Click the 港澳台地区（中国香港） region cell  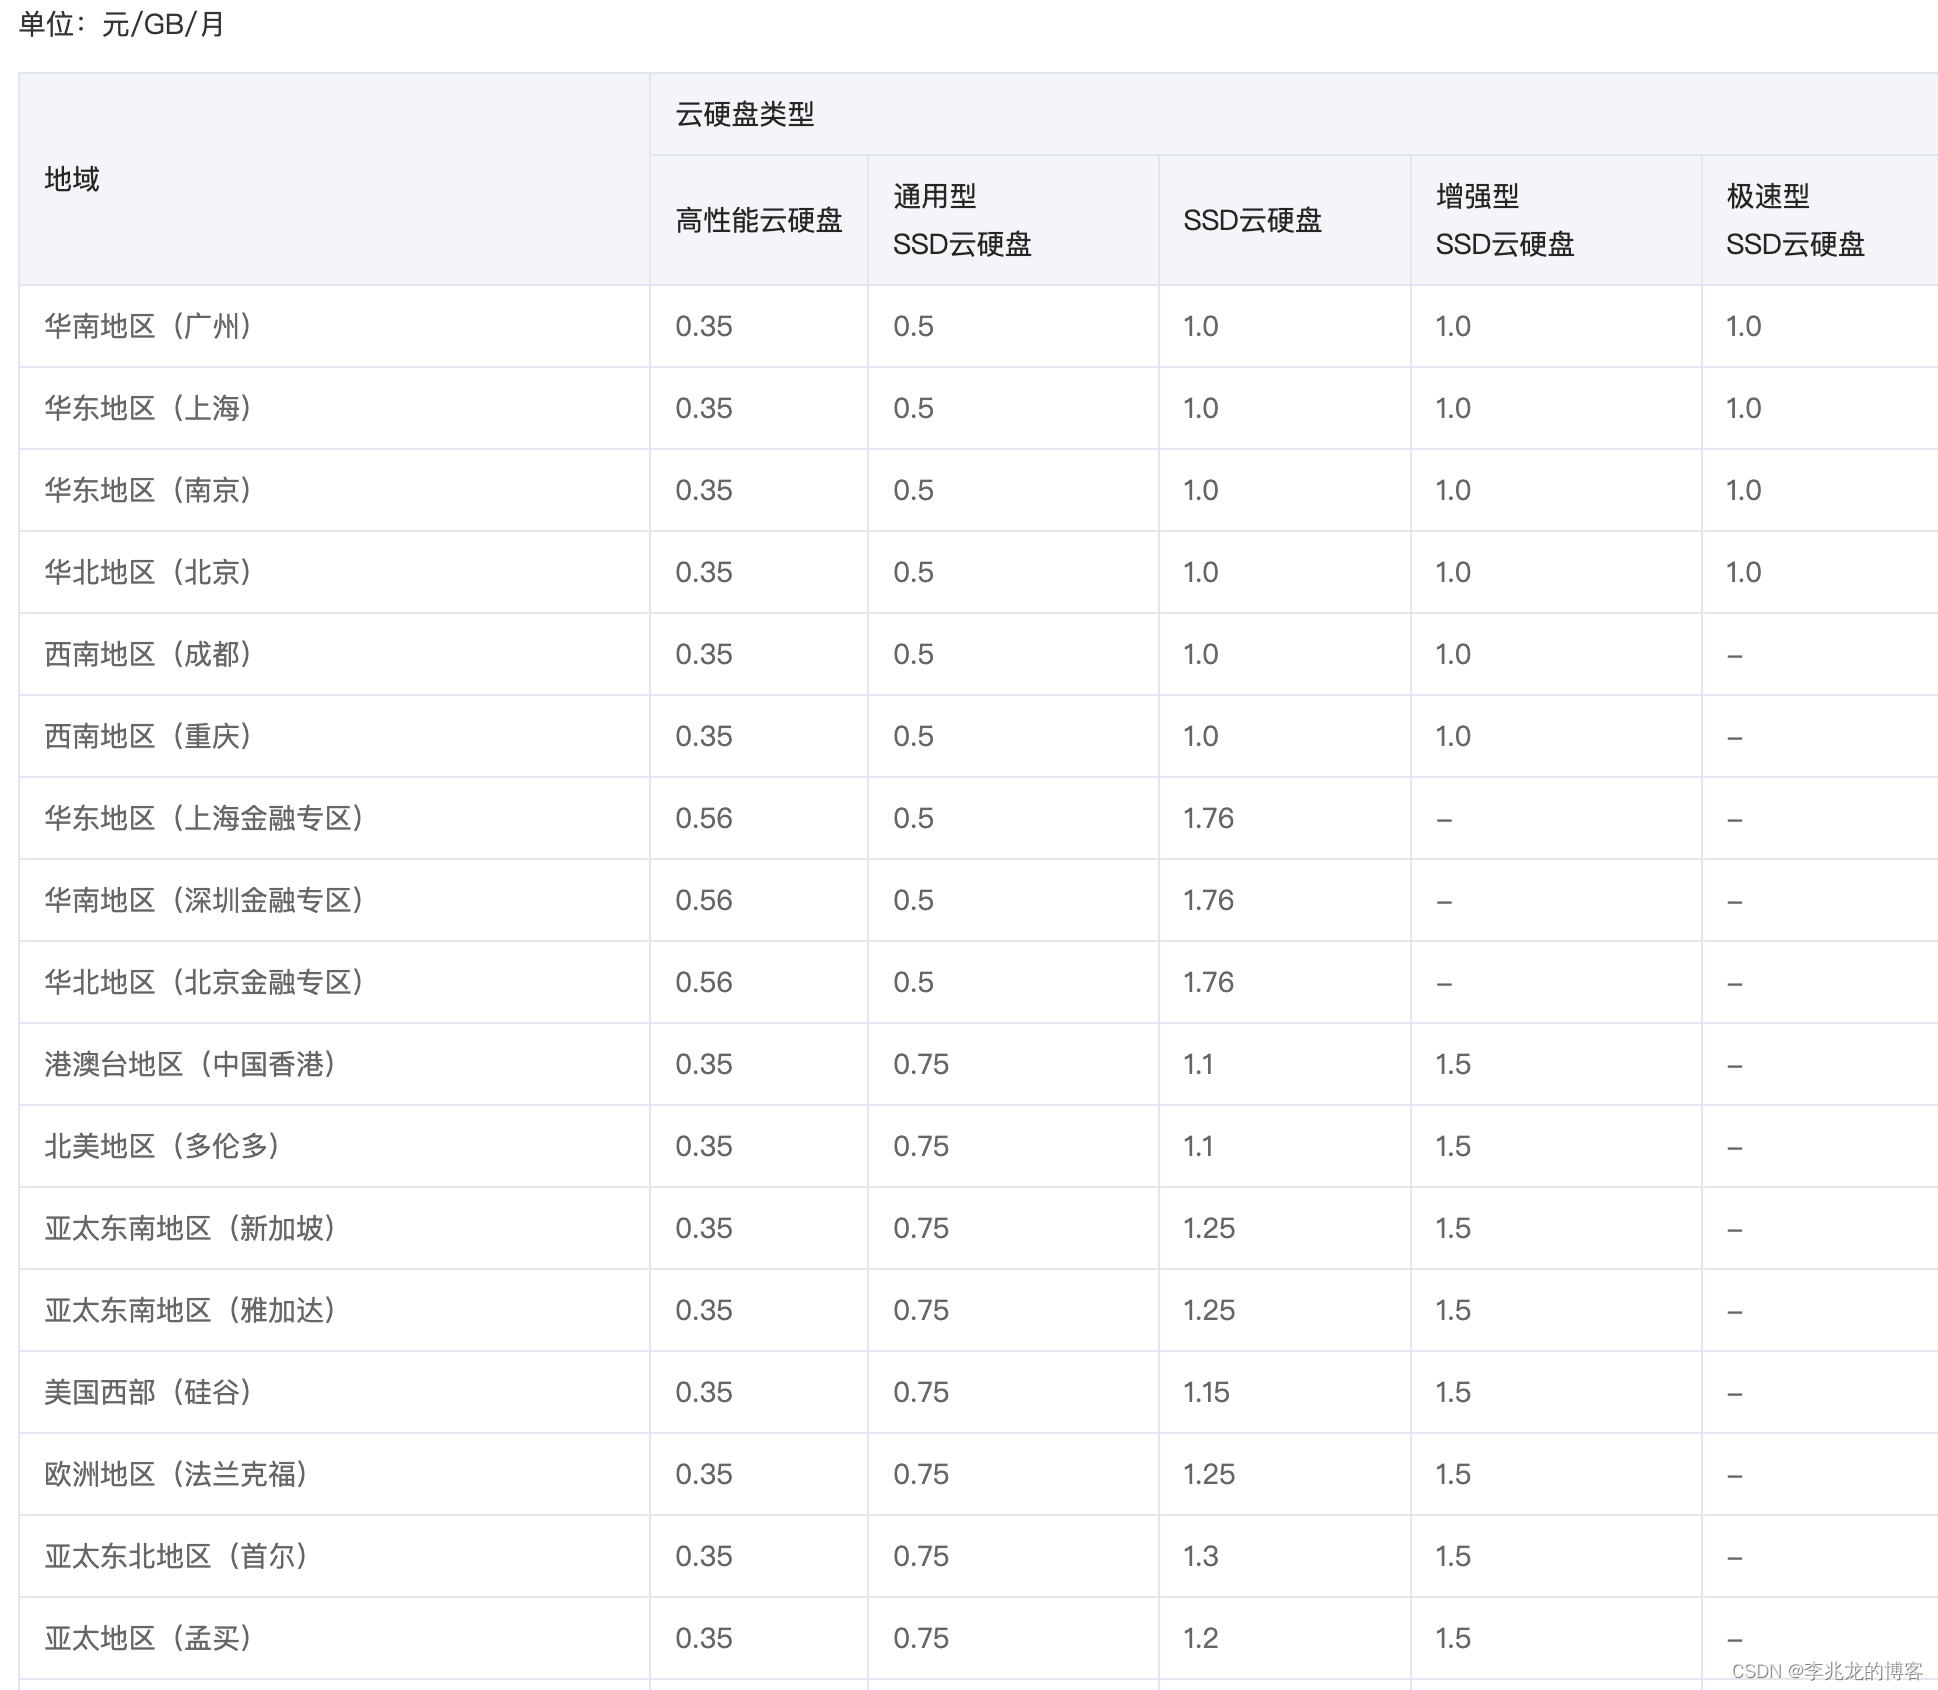[x=190, y=1064]
